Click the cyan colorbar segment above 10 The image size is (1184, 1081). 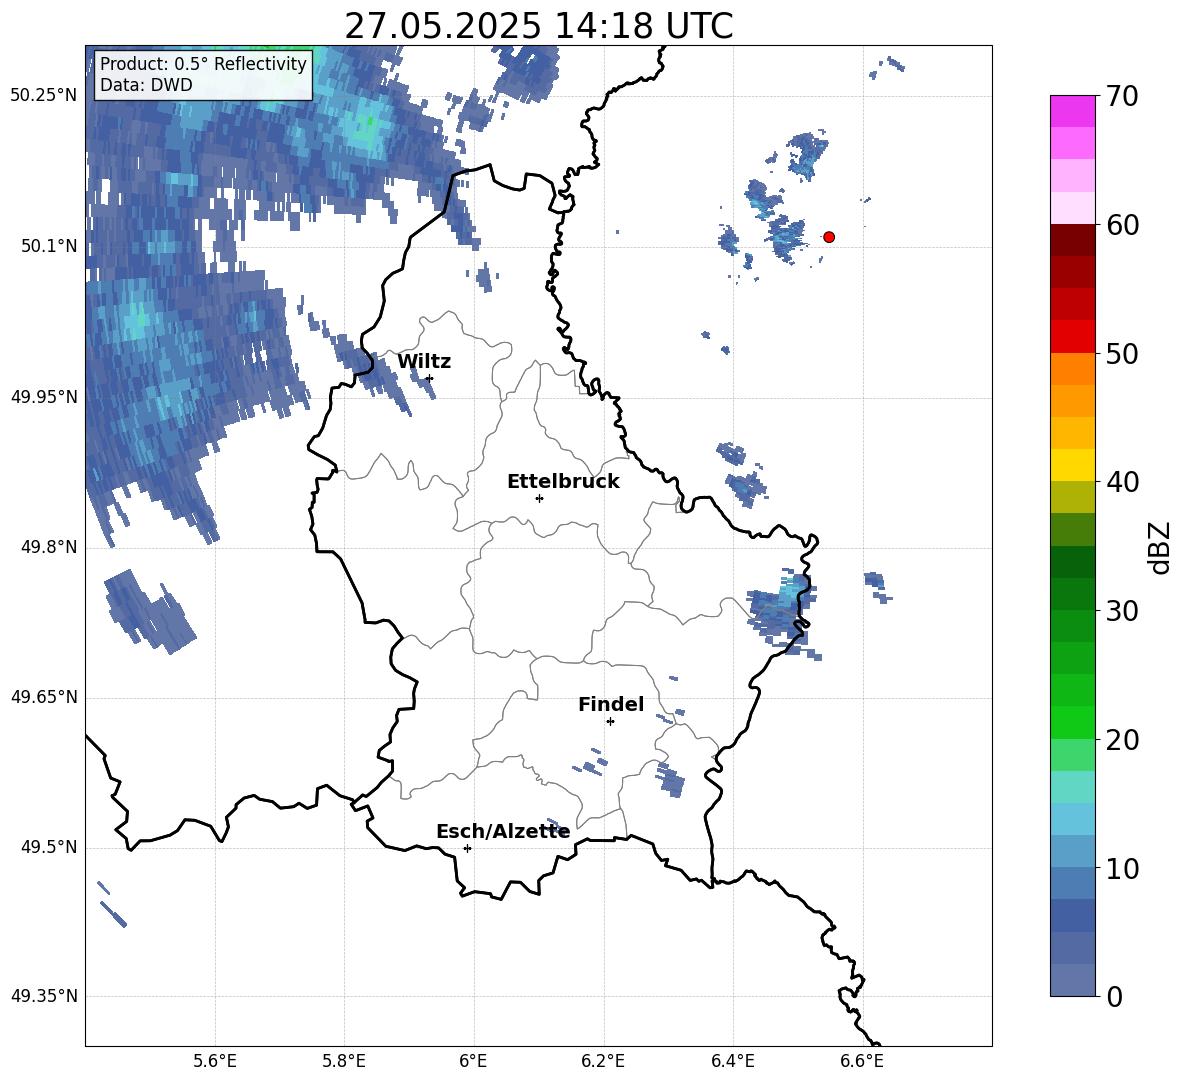pos(1072,819)
